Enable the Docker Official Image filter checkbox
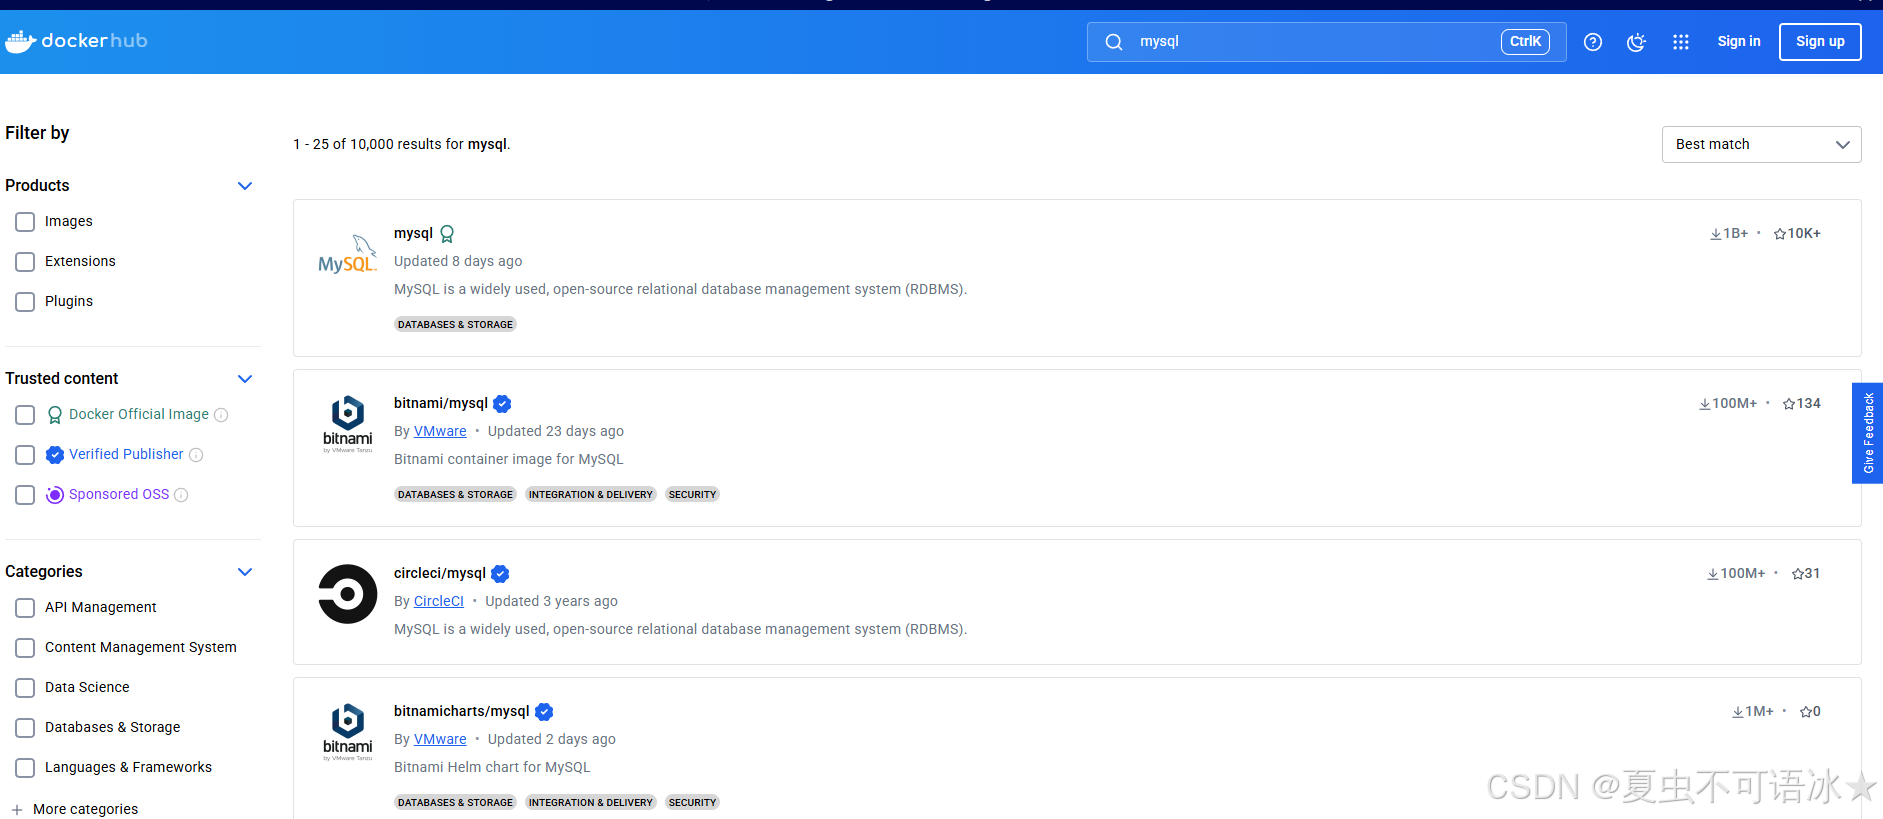 (x=25, y=415)
